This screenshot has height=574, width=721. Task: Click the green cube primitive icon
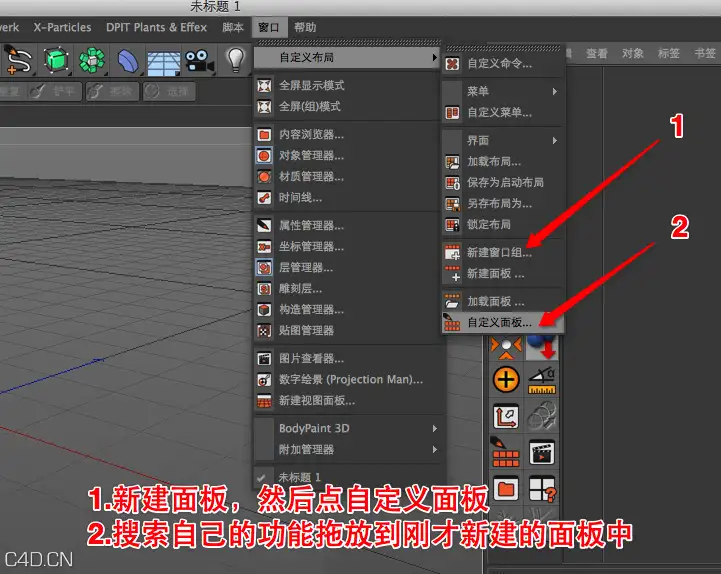click(x=56, y=60)
